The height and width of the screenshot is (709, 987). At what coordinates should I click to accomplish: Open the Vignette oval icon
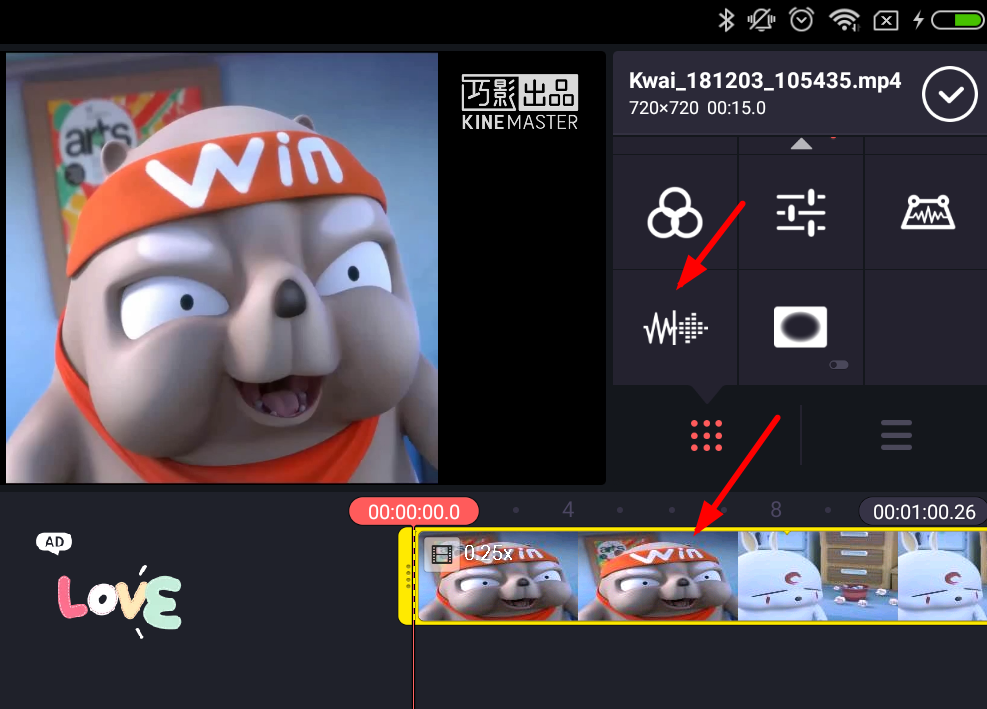pos(800,327)
